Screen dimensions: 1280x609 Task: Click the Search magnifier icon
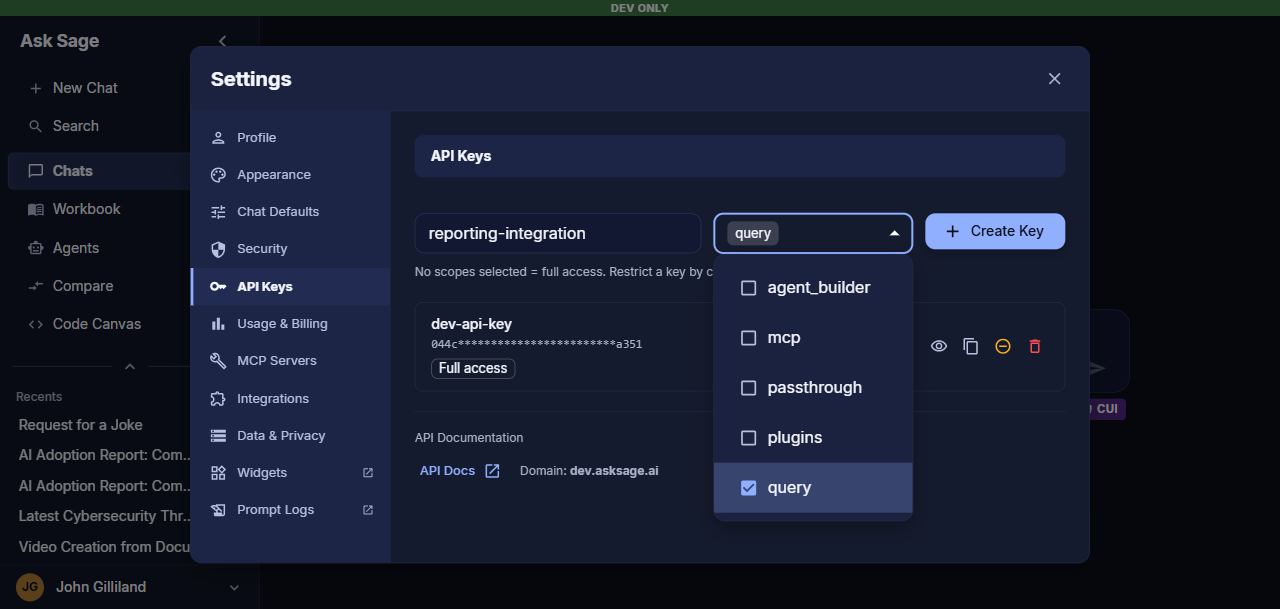click(35, 126)
